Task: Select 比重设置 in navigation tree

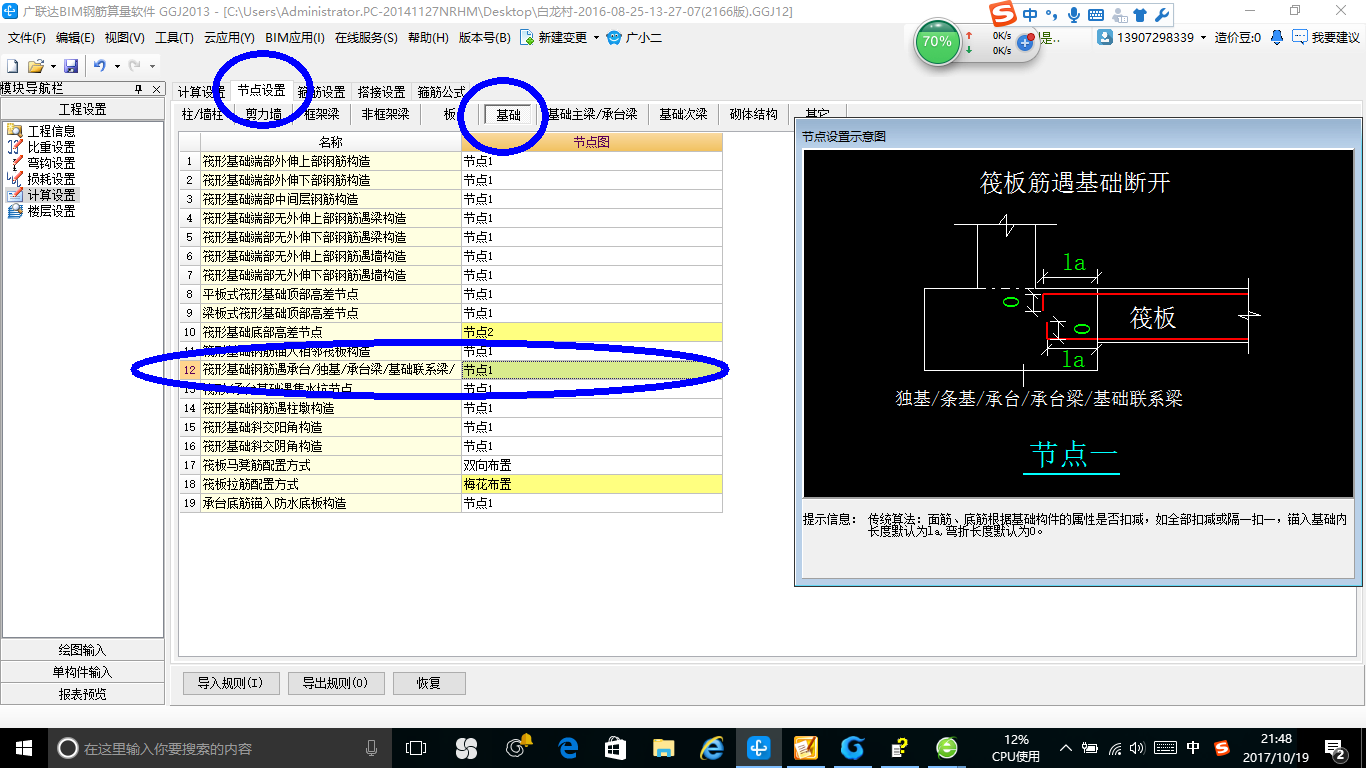Action: (x=51, y=147)
